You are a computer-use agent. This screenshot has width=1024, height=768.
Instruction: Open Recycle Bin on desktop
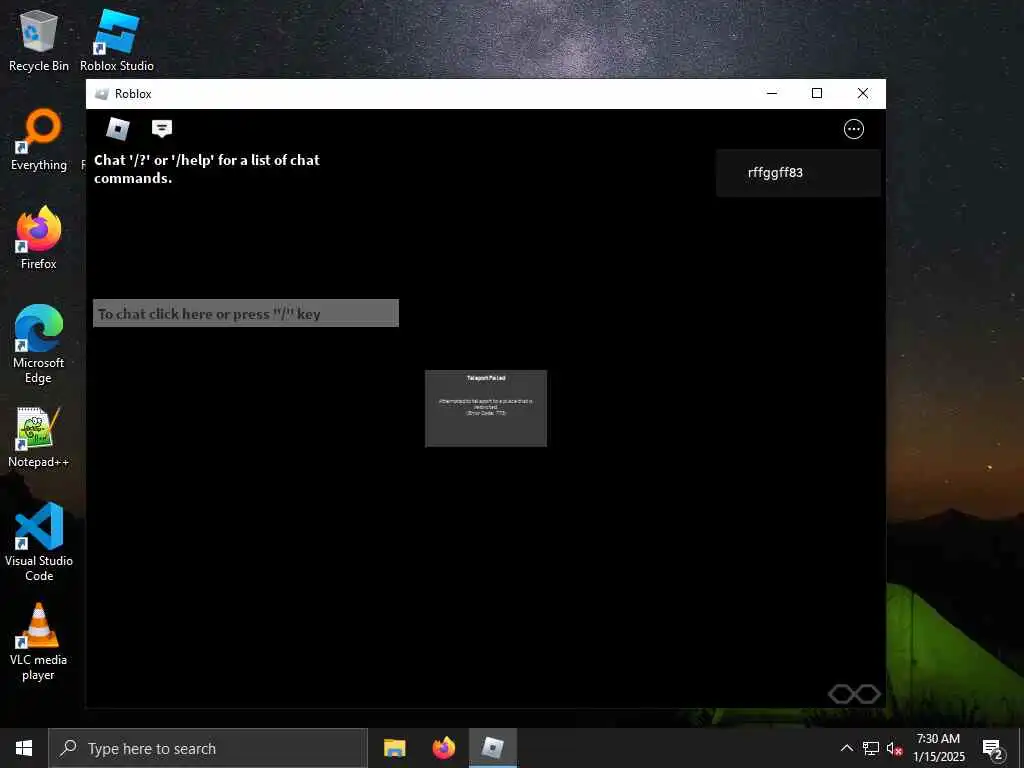[x=39, y=40]
